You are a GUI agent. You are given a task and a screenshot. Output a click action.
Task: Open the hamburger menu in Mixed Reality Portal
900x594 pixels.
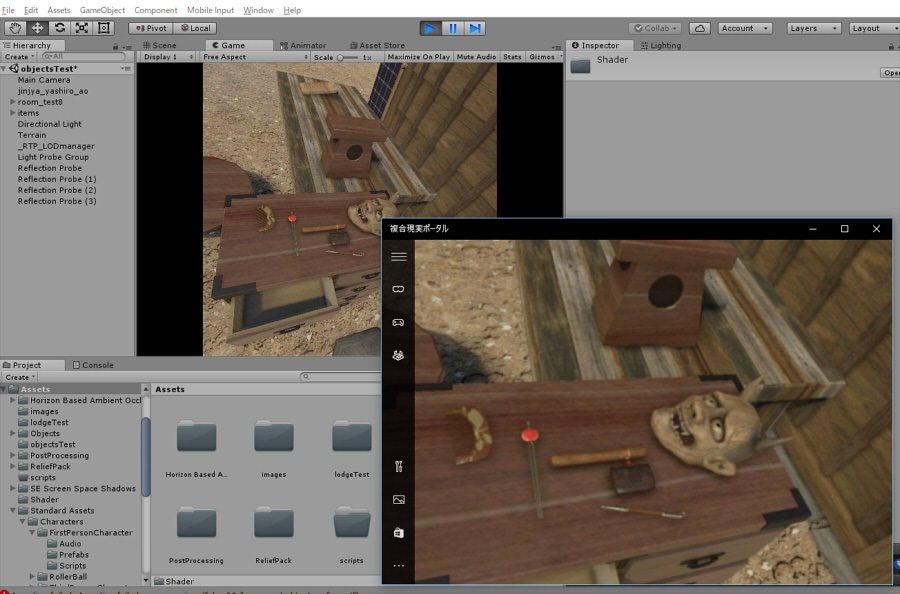[x=399, y=256]
